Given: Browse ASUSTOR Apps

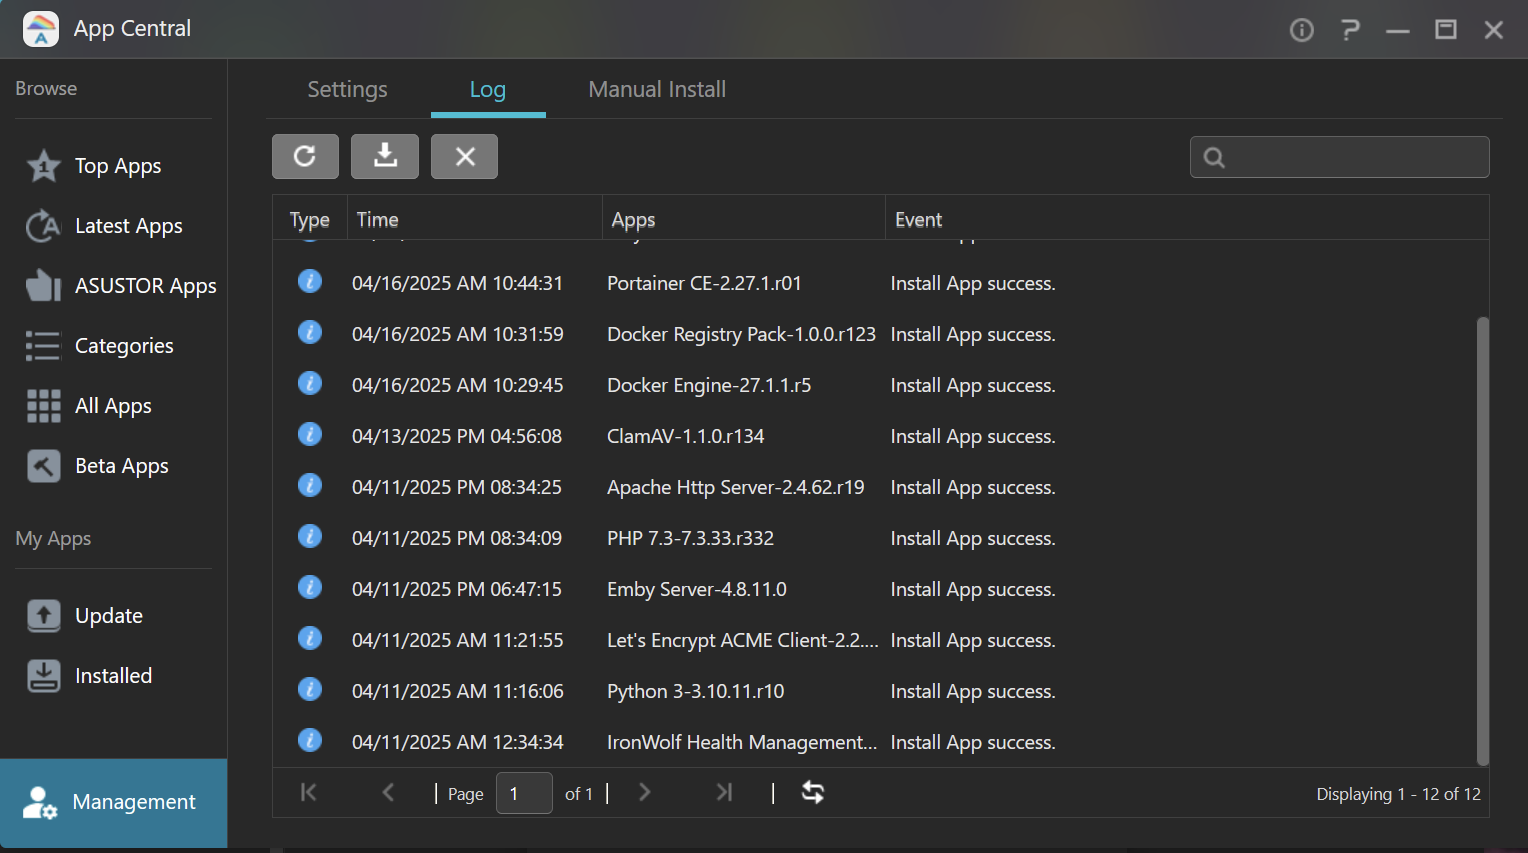Looking at the screenshot, I should (x=145, y=286).
